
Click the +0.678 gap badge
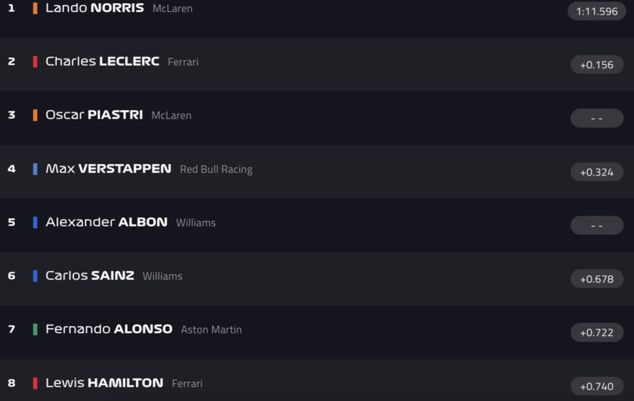coord(597,279)
